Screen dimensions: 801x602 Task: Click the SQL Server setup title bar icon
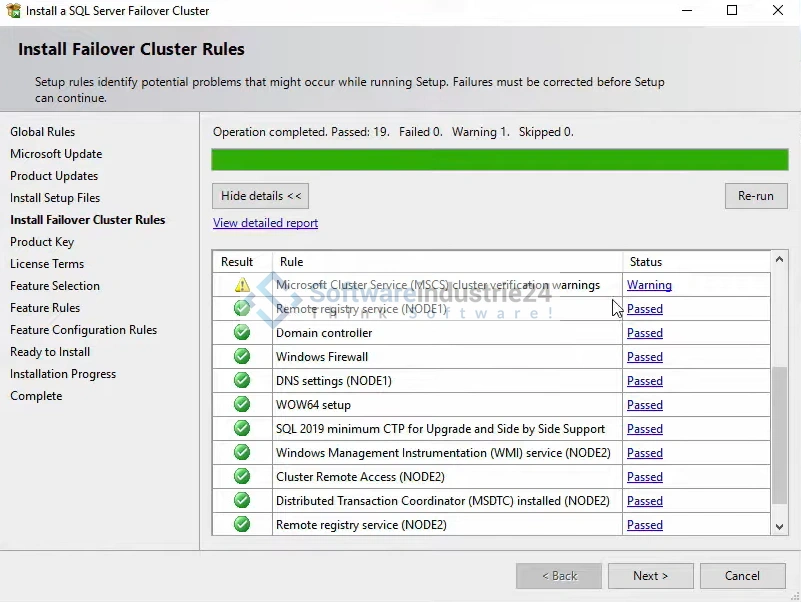point(13,11)
